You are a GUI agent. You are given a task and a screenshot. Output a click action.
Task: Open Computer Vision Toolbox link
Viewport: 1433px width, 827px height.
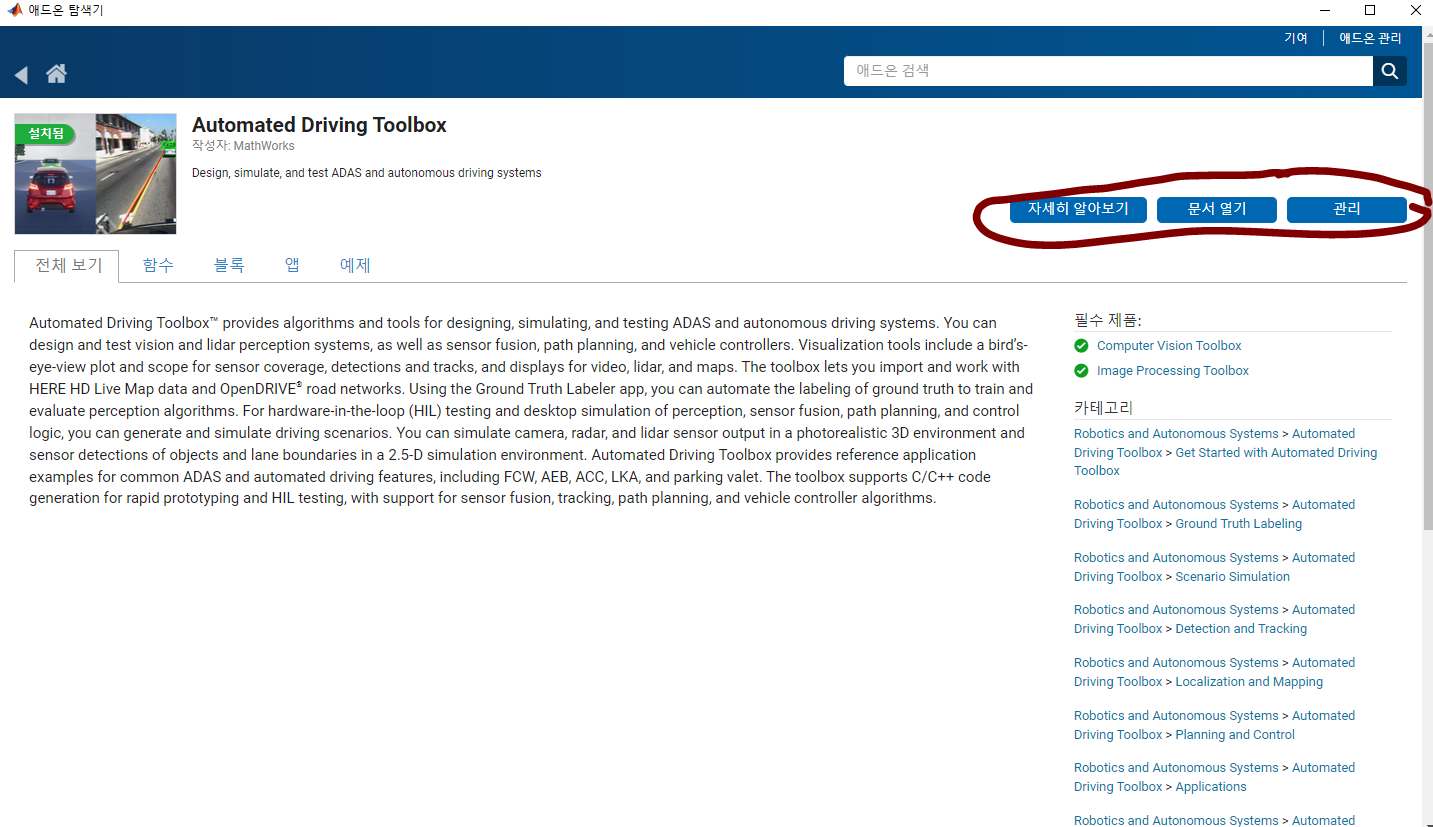click(x=1169, y=346)
